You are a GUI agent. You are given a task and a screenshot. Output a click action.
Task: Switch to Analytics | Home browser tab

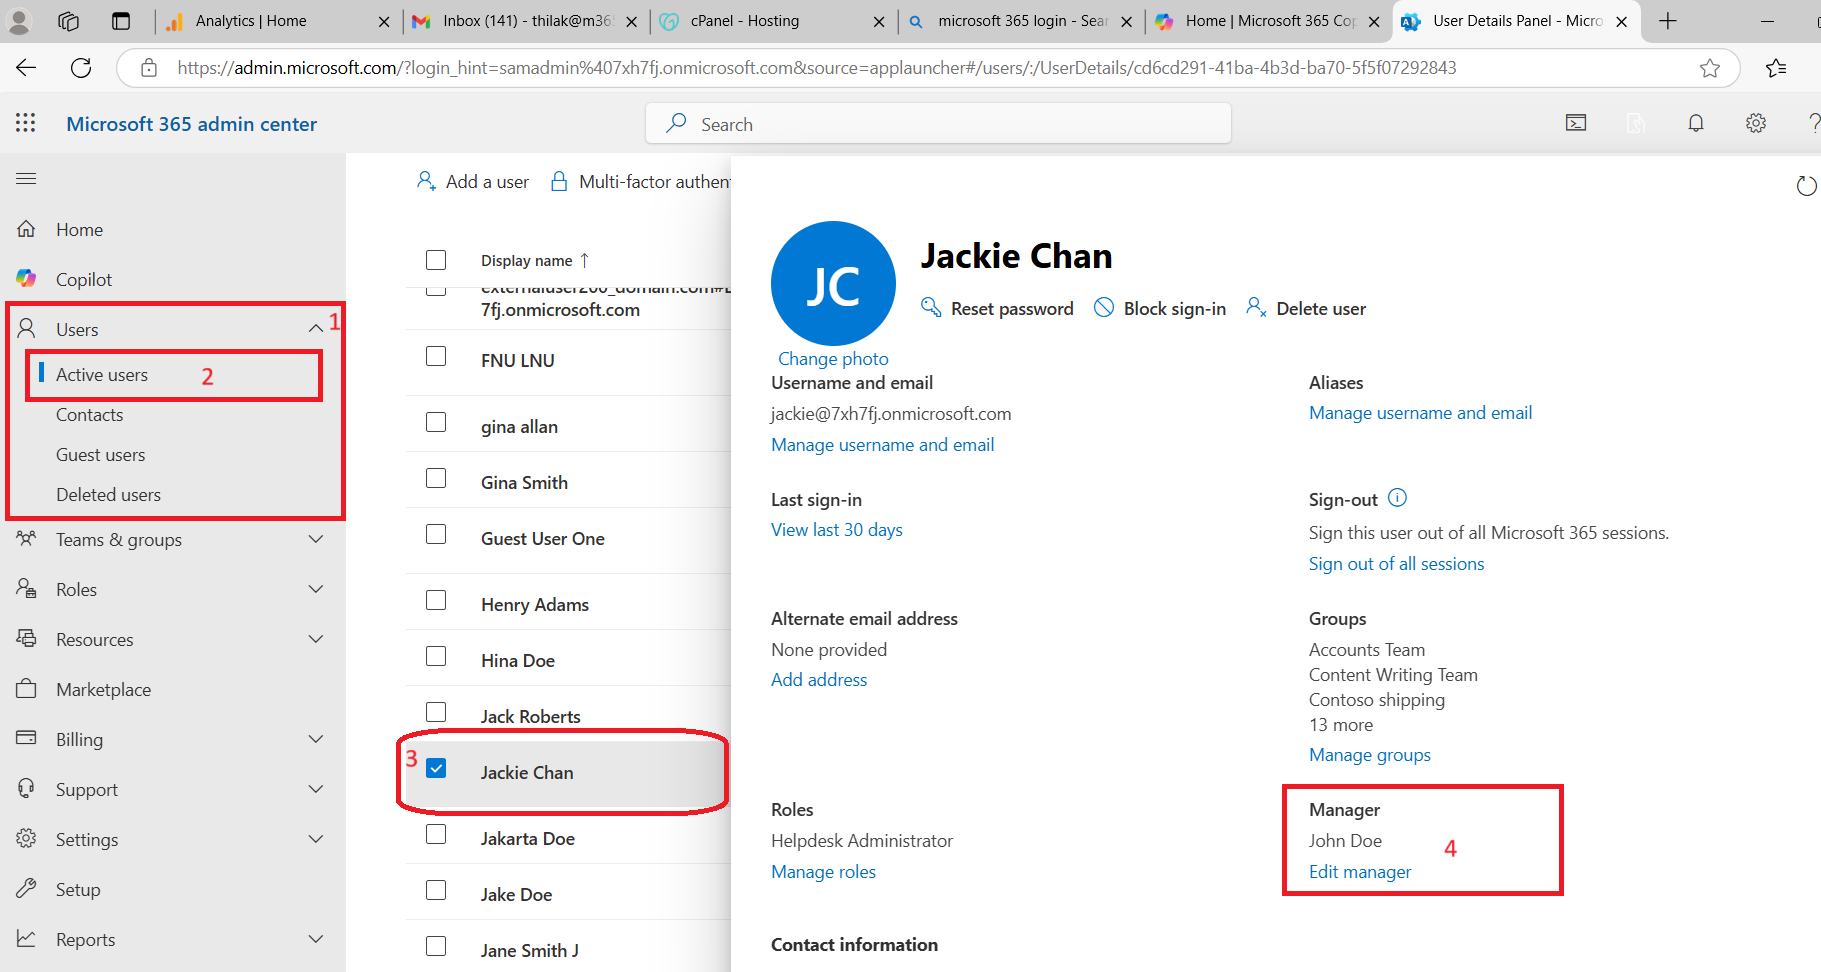277,21
